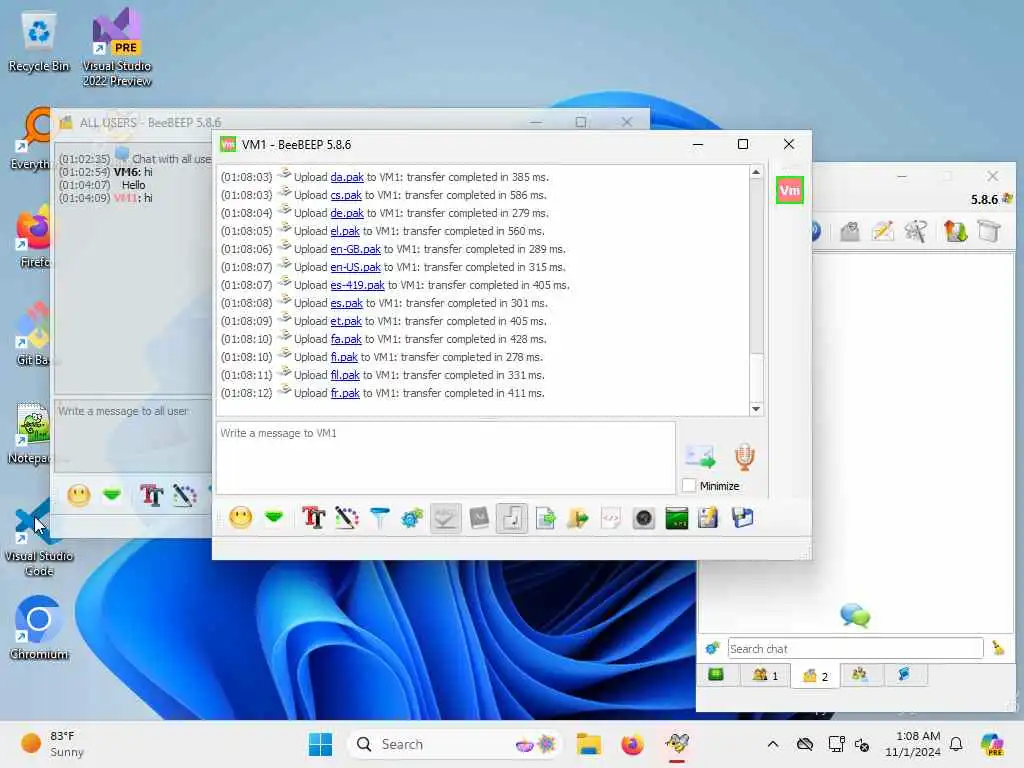Switch to the groups tab in main window
The height and width of the screenshot is (768, 1024).
point(859,674)
